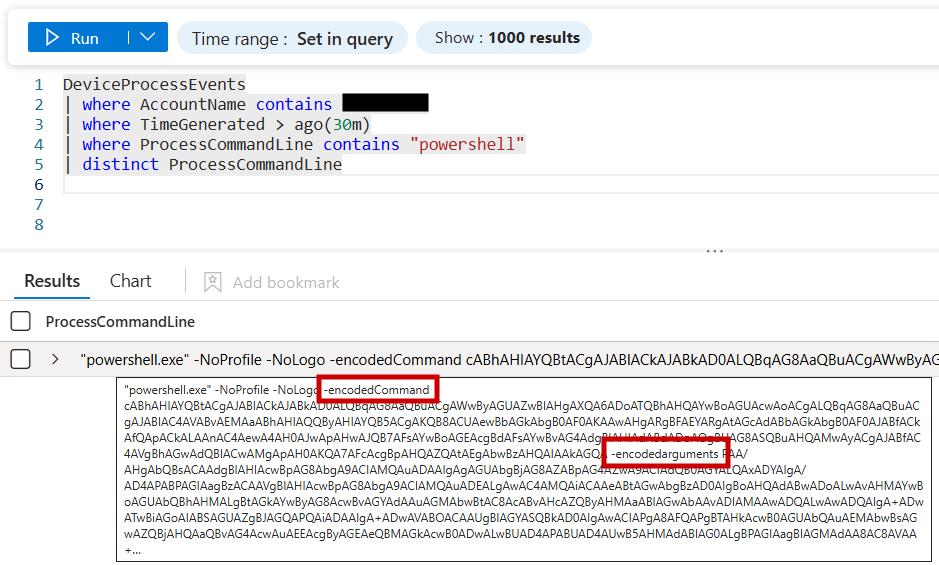Viewport: 939px width, 565px height.
Task: Click the ProcessCommandLine column header
Action: 120,322
